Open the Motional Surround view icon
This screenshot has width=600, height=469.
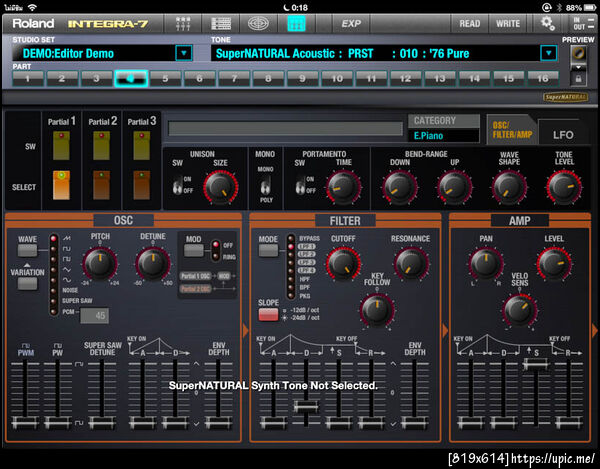click(x=258, y=24)
